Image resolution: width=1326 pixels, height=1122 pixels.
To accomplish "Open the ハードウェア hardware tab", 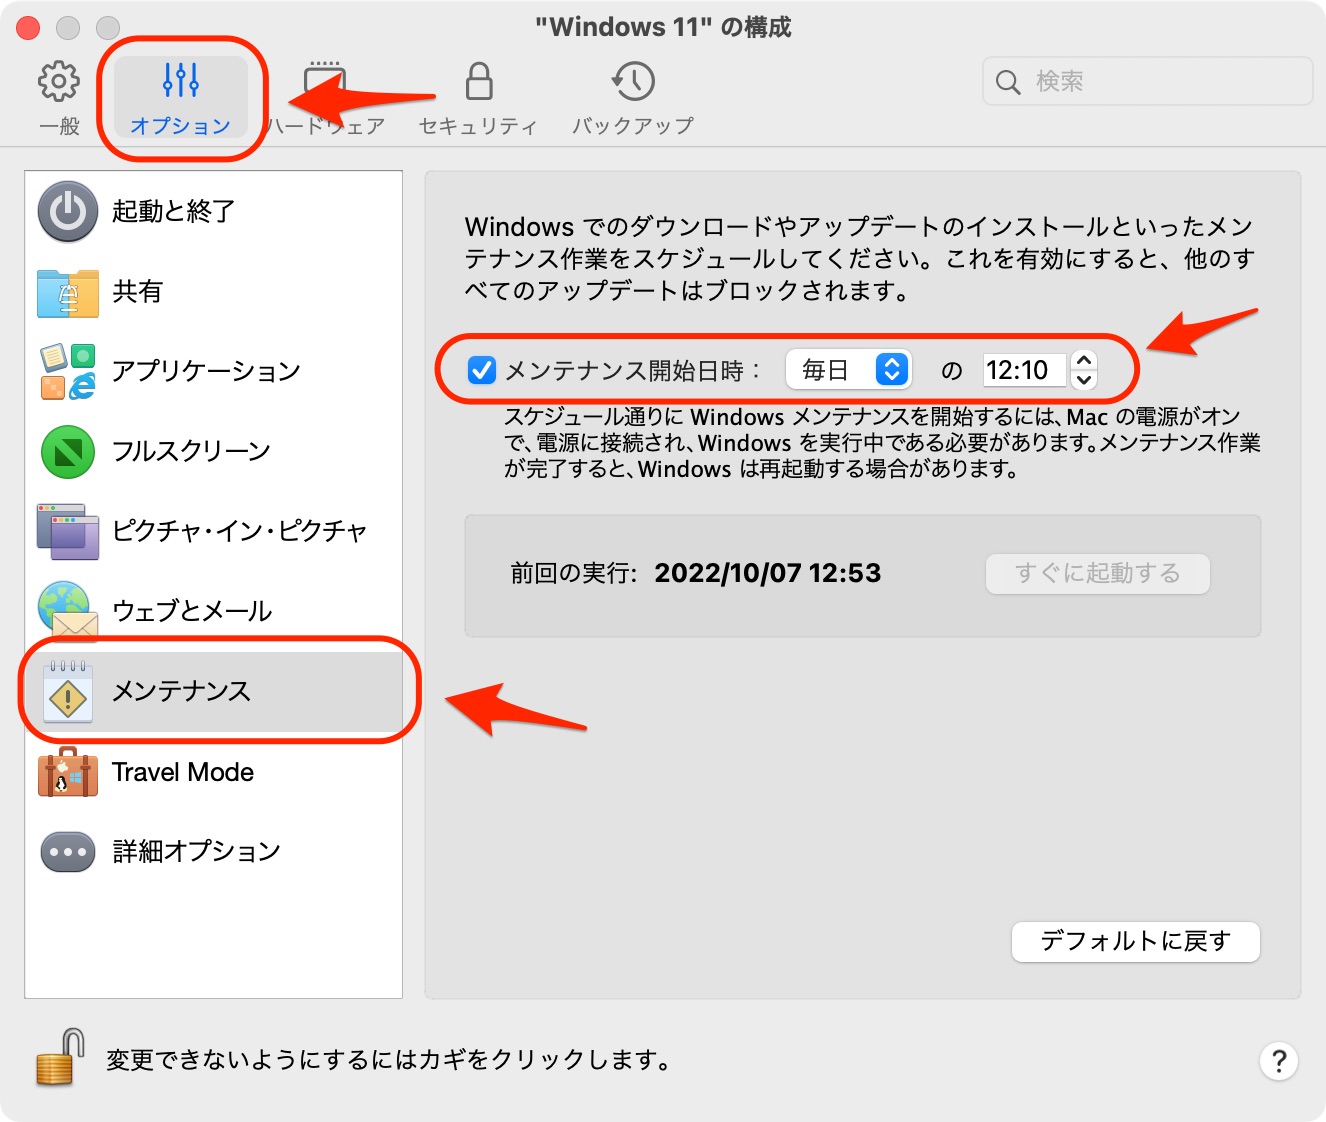I will [326, 98].
